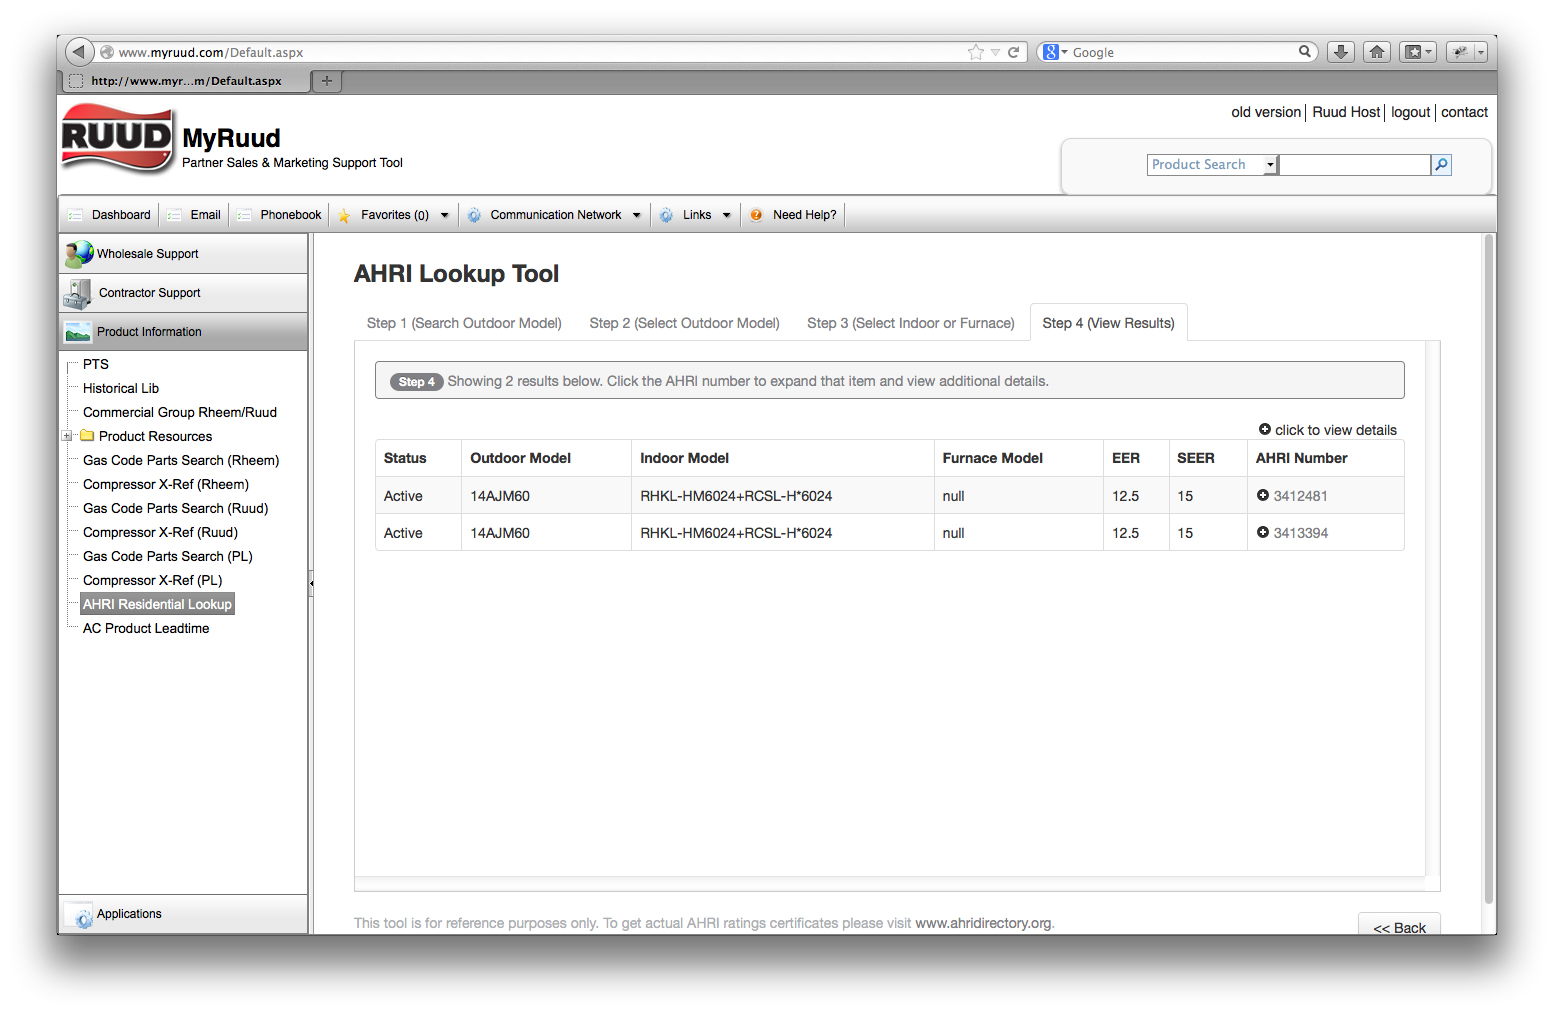Click the Back button below the results
Viewport: 1554px width, 1014px height.
pos(1399,927)
